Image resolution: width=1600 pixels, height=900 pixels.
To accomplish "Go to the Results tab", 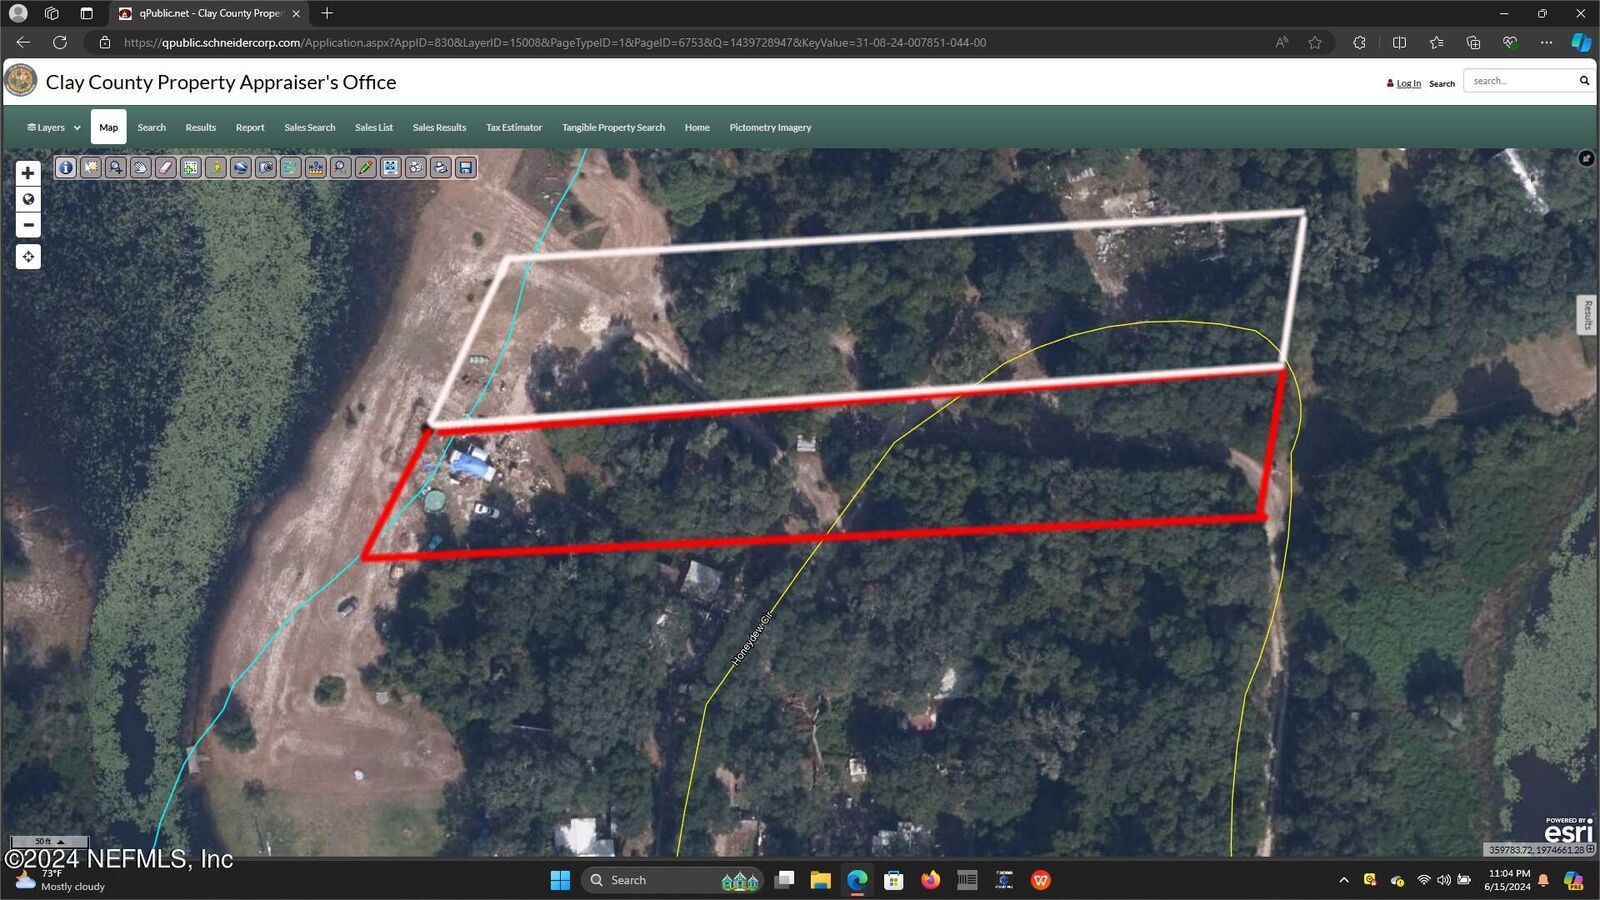I will [201, 128].
